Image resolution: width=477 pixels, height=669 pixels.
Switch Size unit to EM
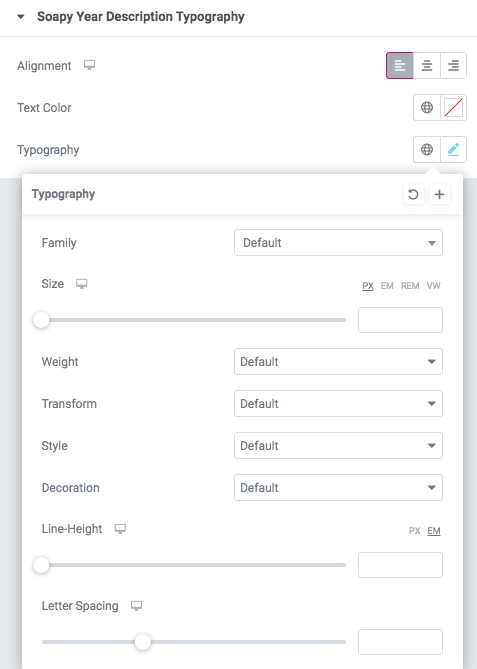(387, 286)
